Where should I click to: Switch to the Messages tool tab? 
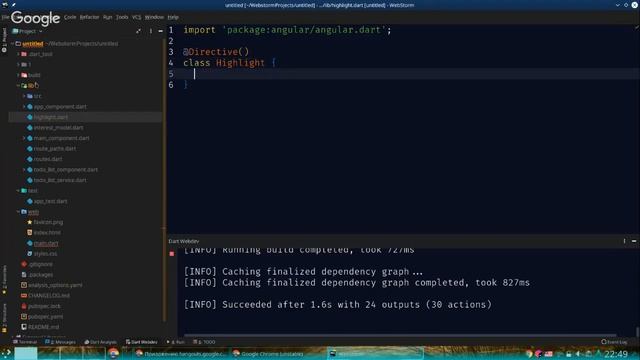pos(60,342)
